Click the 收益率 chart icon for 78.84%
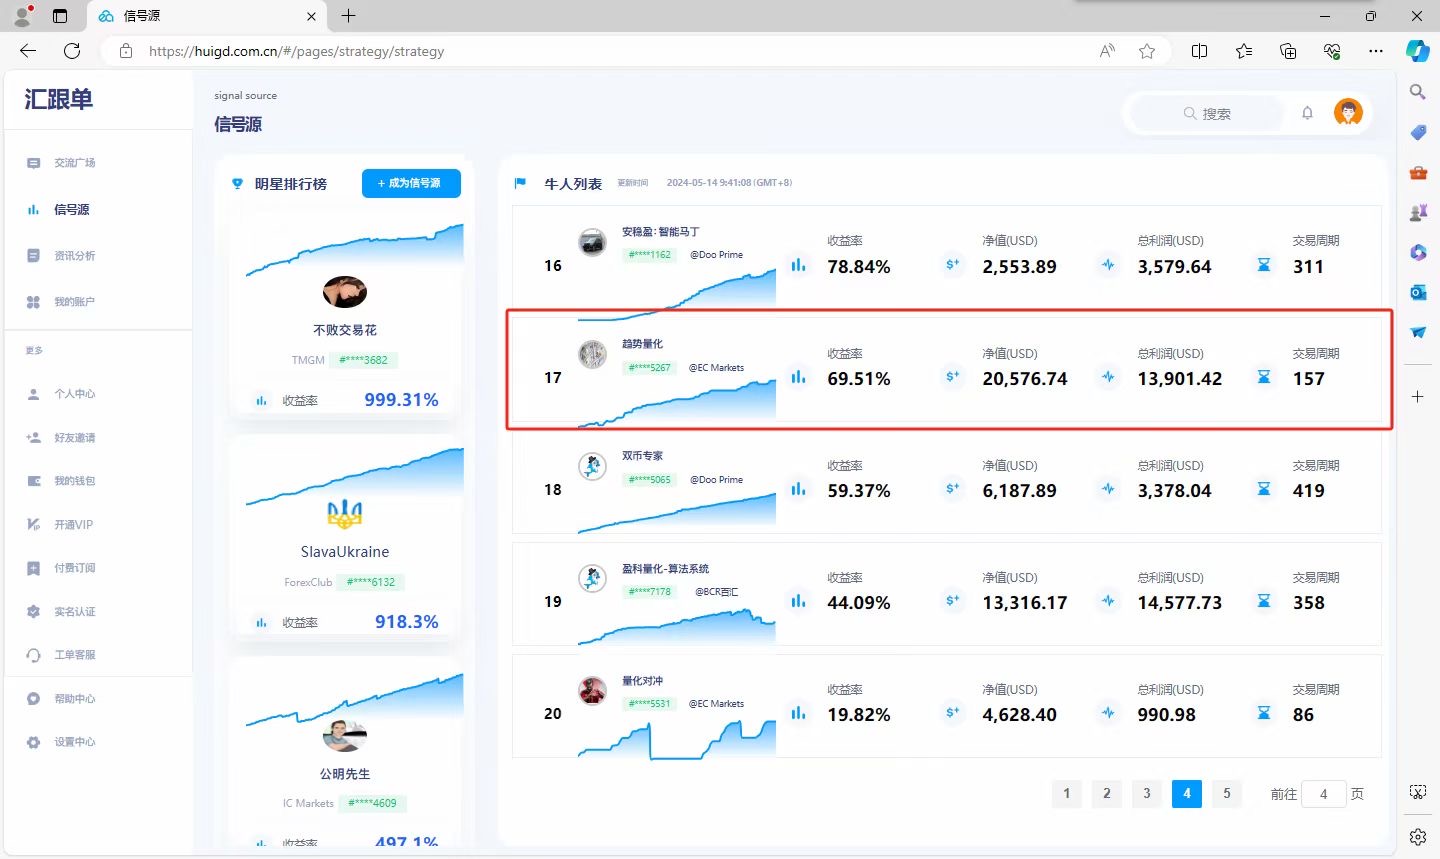The height and width of the screenshot is (859, 1440). (x=798, y=266)
